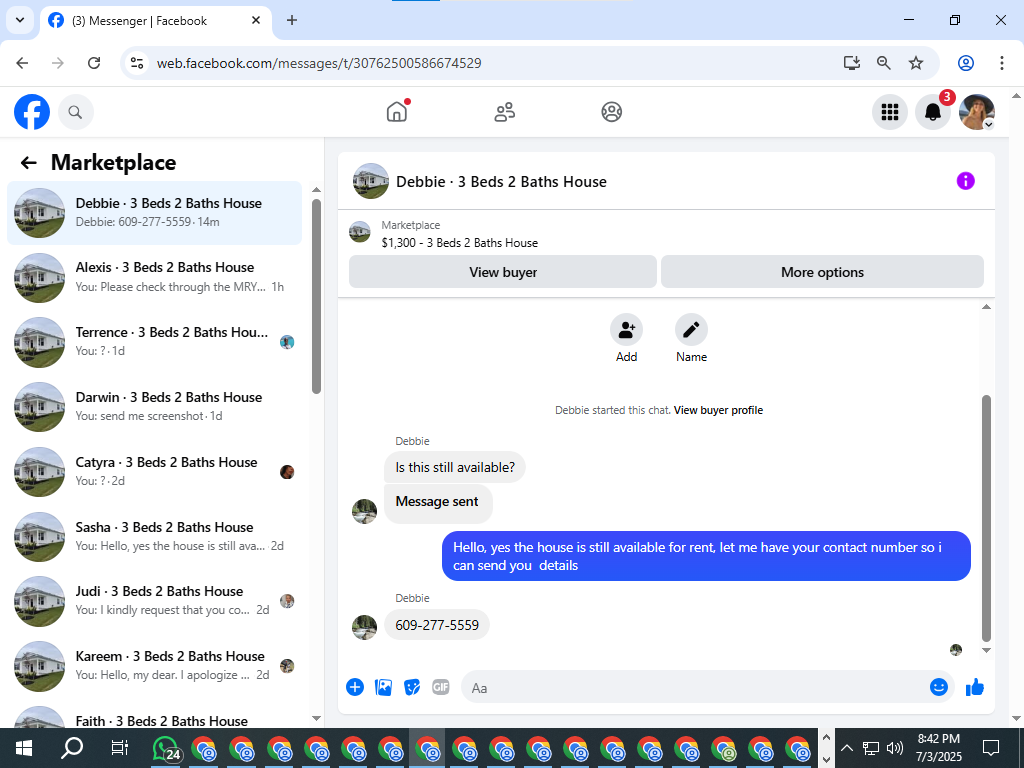Open the Chrome profile icon
Viewport: 1024px width, 768px height.
(x=966, y=63)
